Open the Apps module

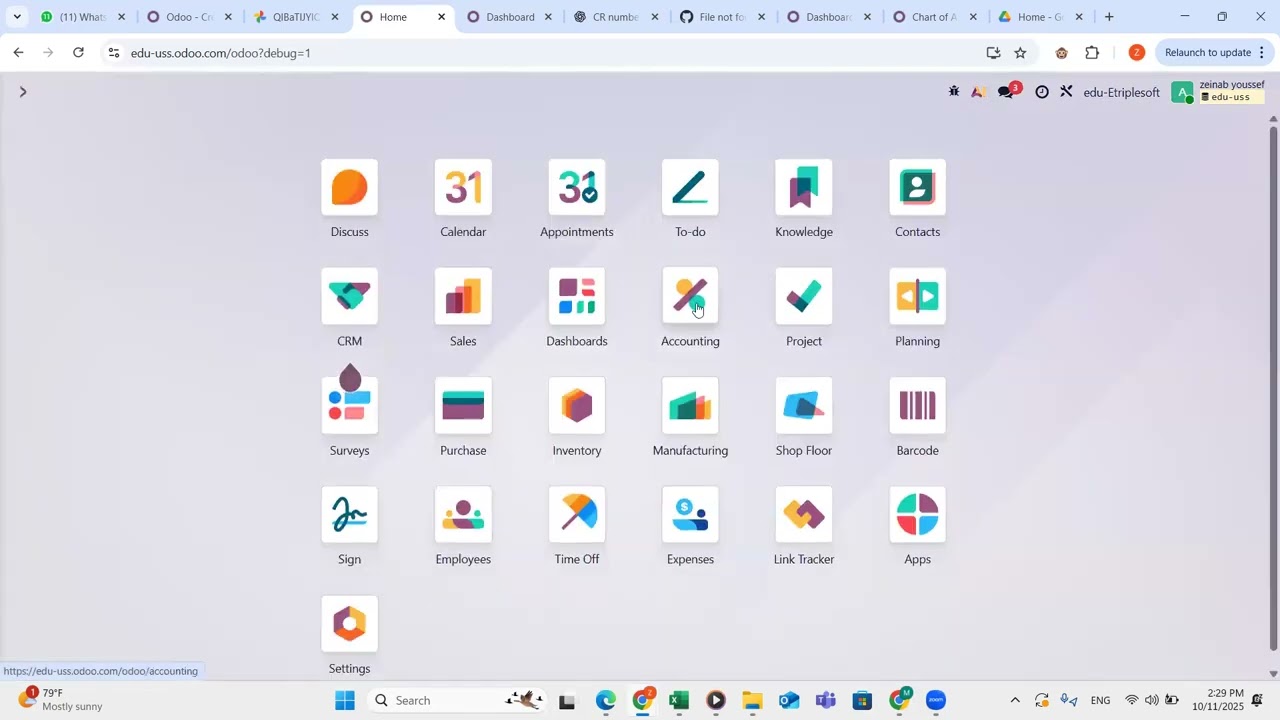[917, 515]
